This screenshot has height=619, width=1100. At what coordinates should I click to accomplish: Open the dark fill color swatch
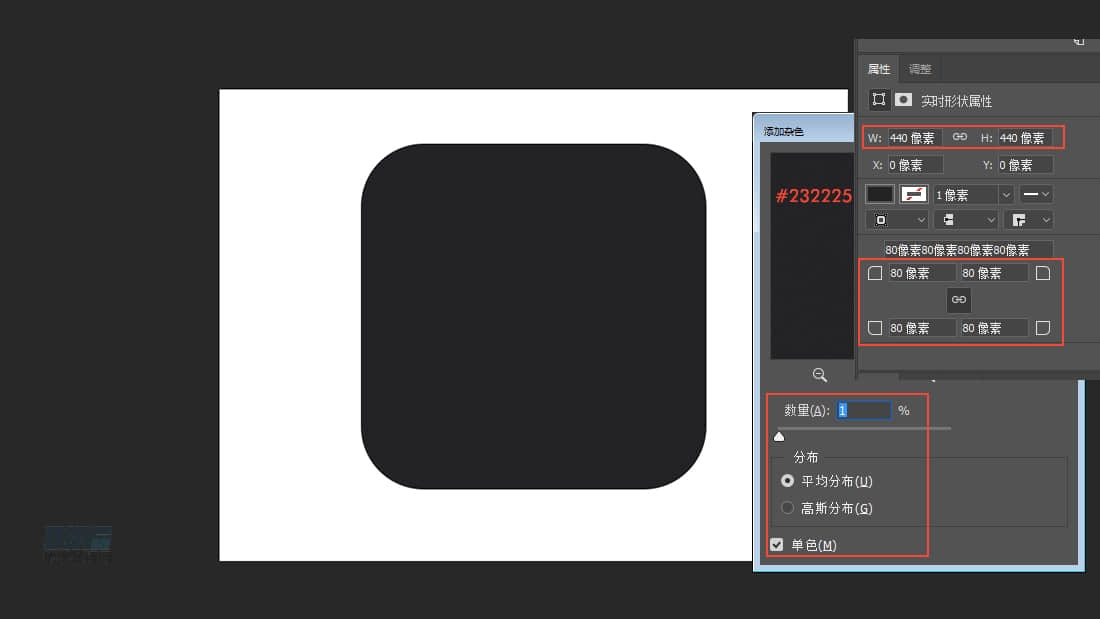coord(880,194)
